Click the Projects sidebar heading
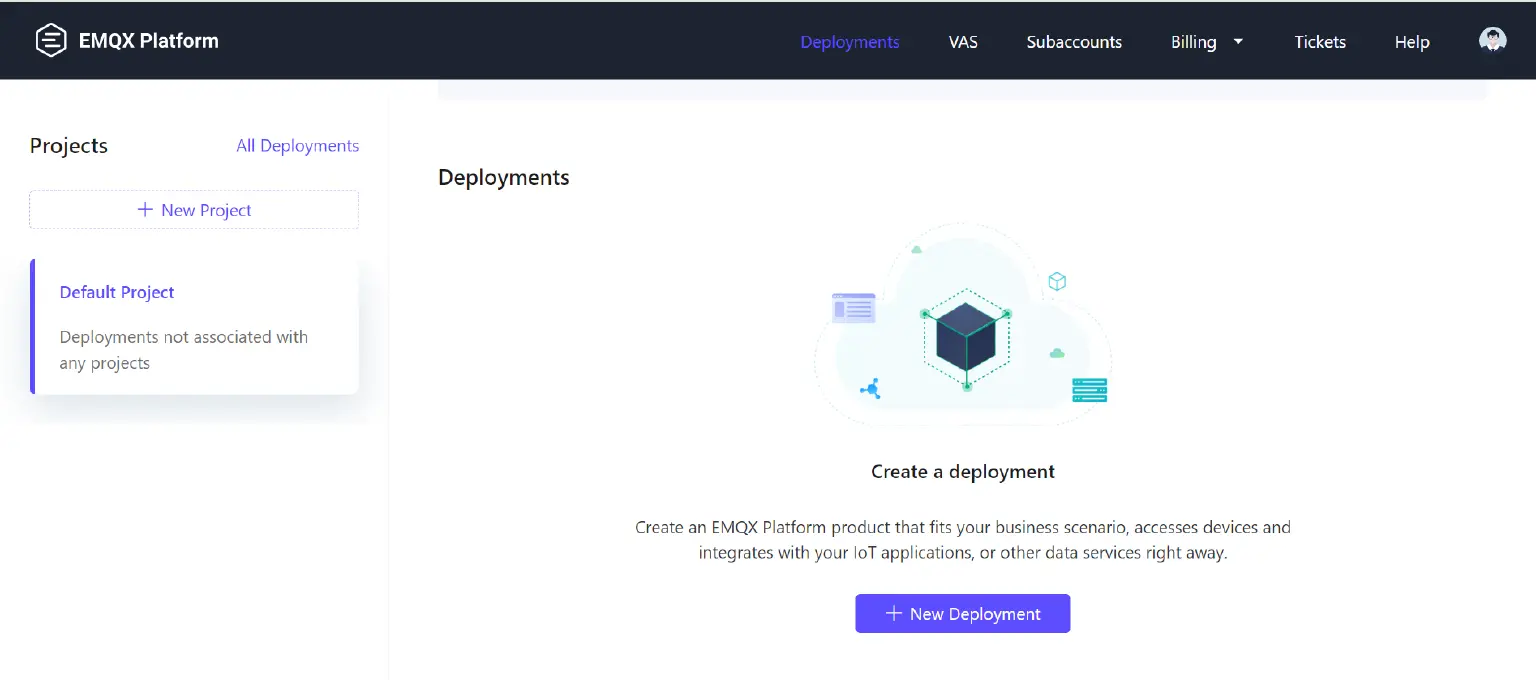1536x680 pixels. tap(68, 145)
